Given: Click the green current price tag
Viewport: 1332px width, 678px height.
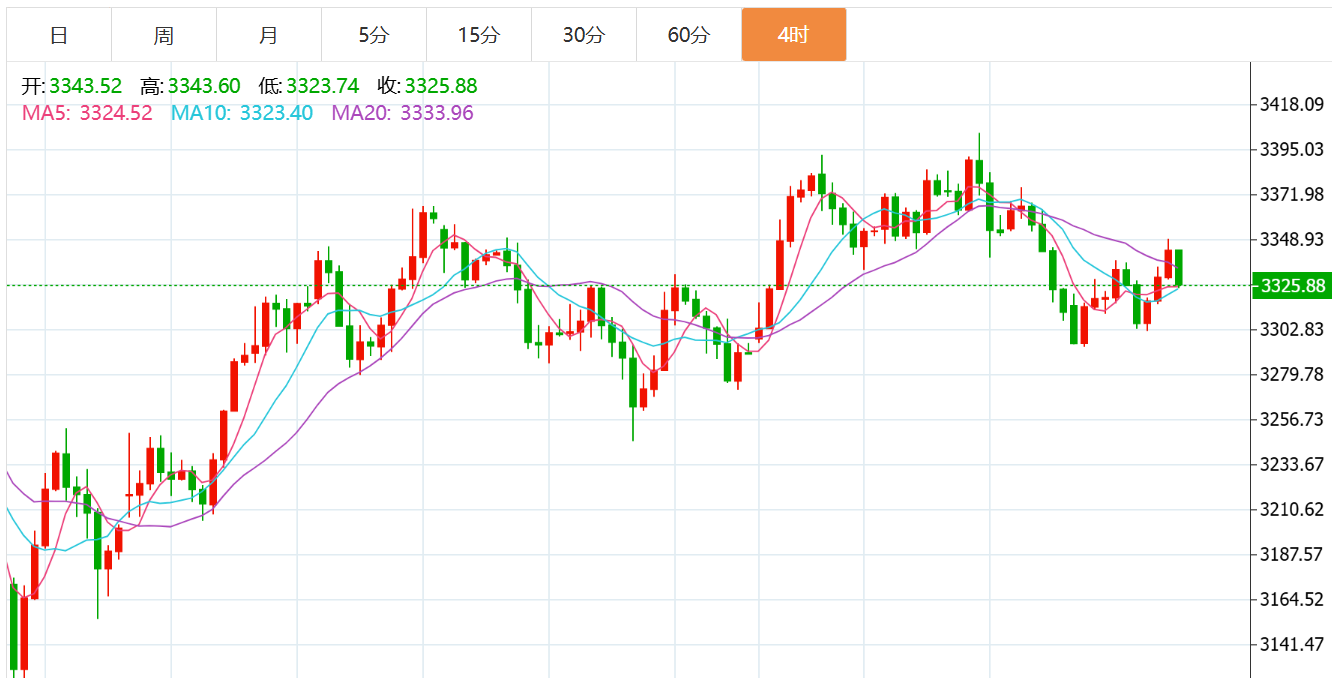Looking at the screenshot, I should tap(1292, 286).
